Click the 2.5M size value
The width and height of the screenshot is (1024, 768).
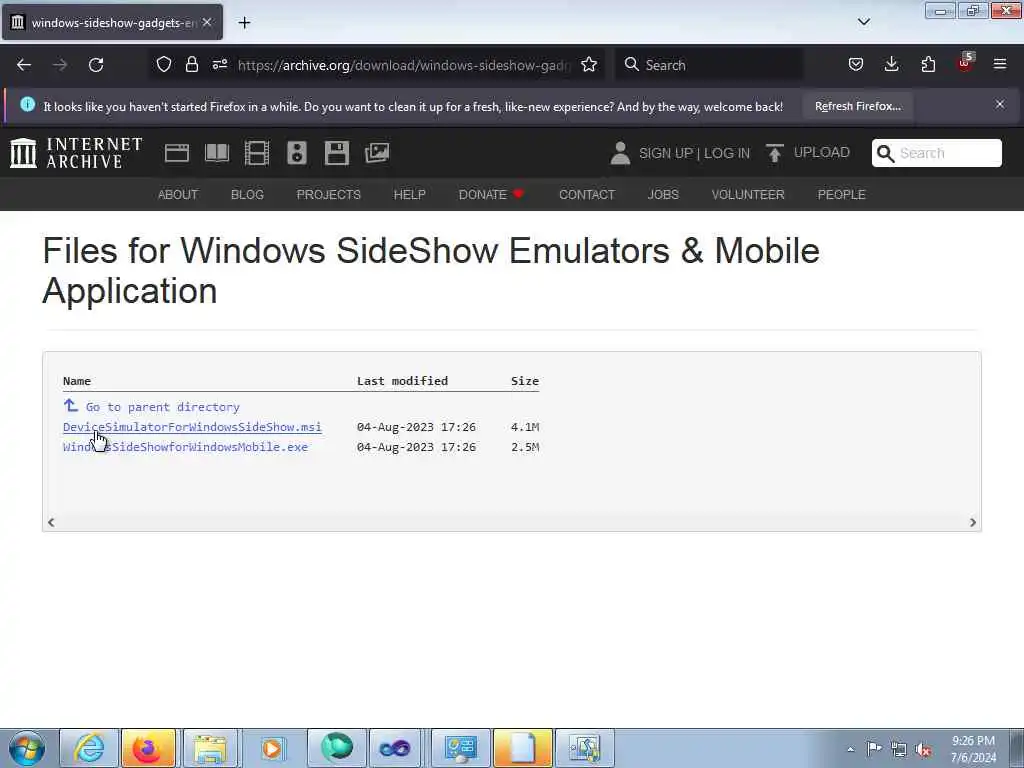pos(524,447)
